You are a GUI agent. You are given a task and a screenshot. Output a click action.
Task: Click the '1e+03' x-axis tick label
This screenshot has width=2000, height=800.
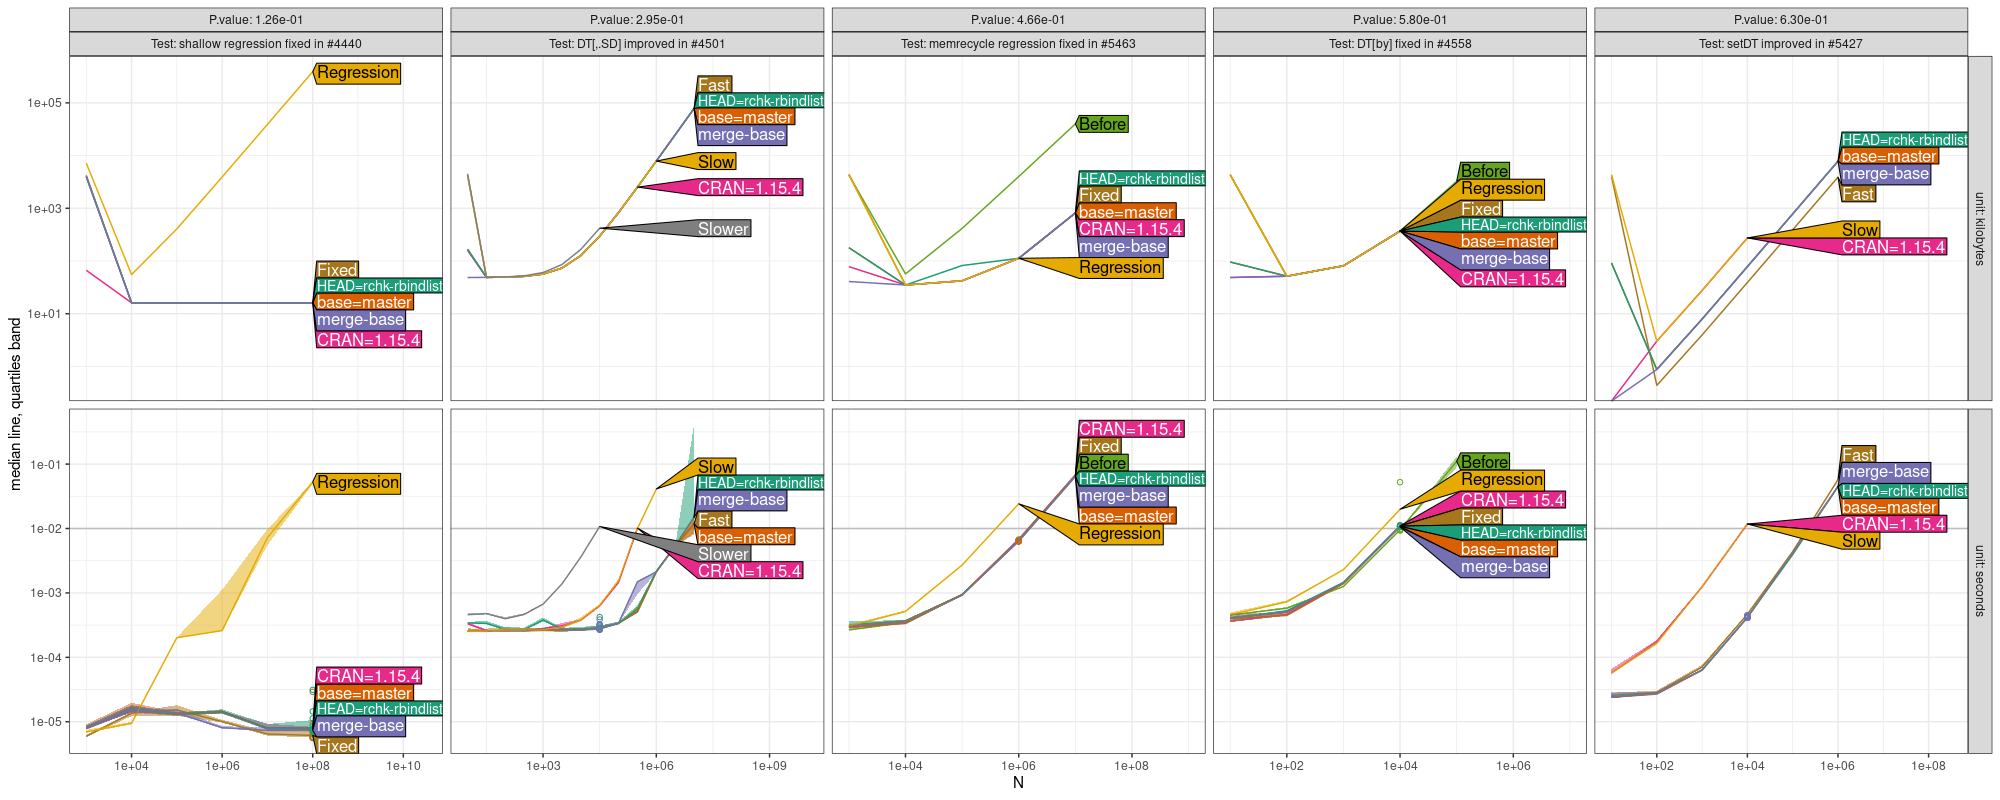click(543, 766)
